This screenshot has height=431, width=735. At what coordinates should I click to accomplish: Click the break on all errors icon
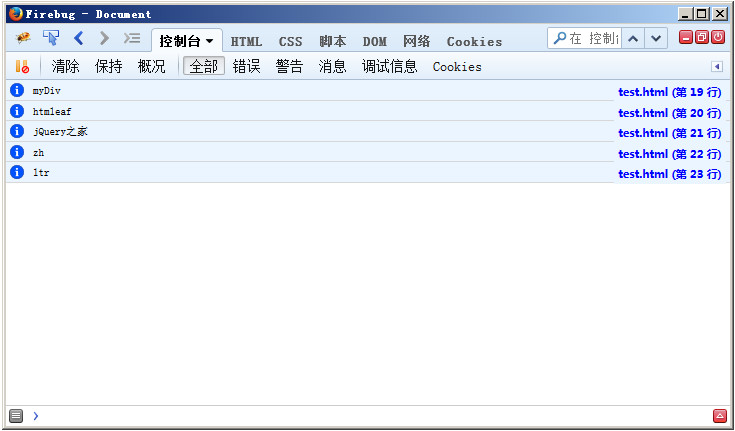(x=22, y=67)
